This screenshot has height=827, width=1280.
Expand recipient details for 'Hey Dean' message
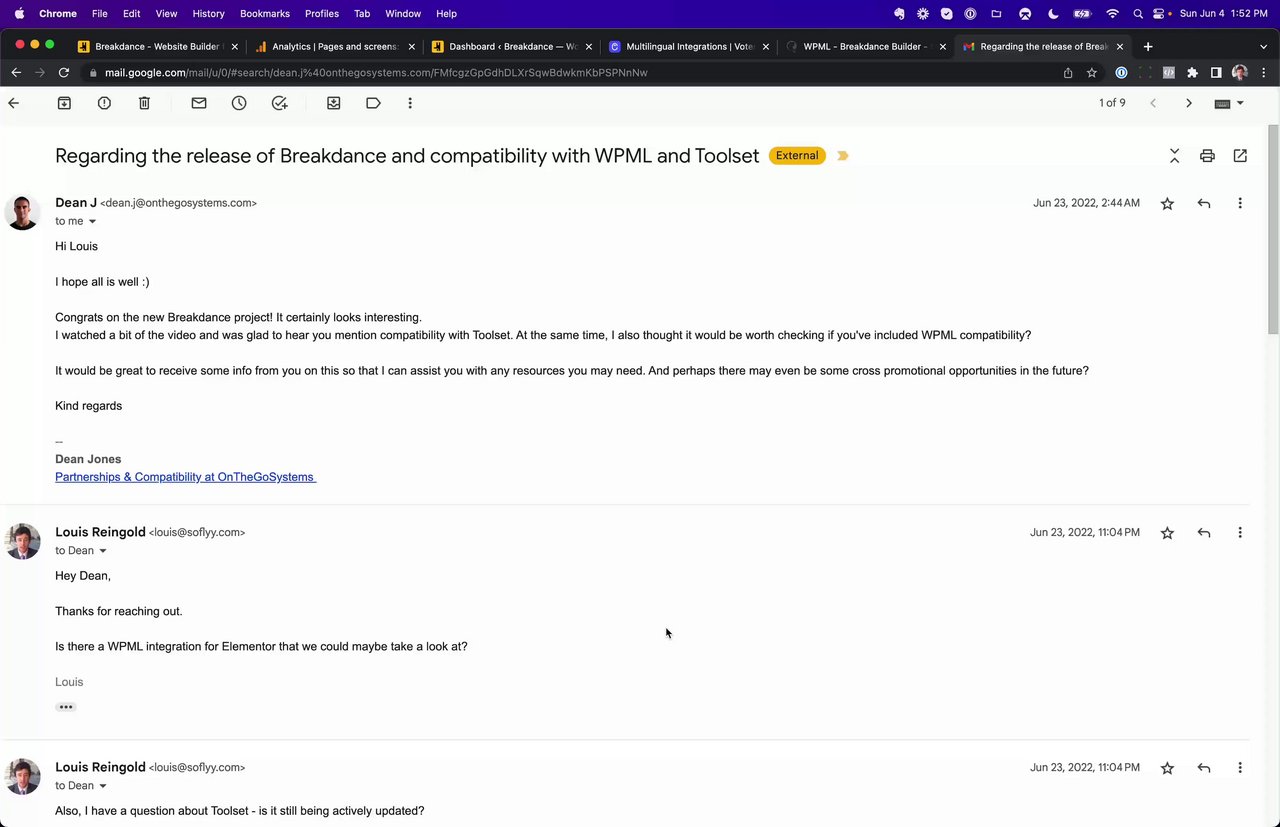102,551
